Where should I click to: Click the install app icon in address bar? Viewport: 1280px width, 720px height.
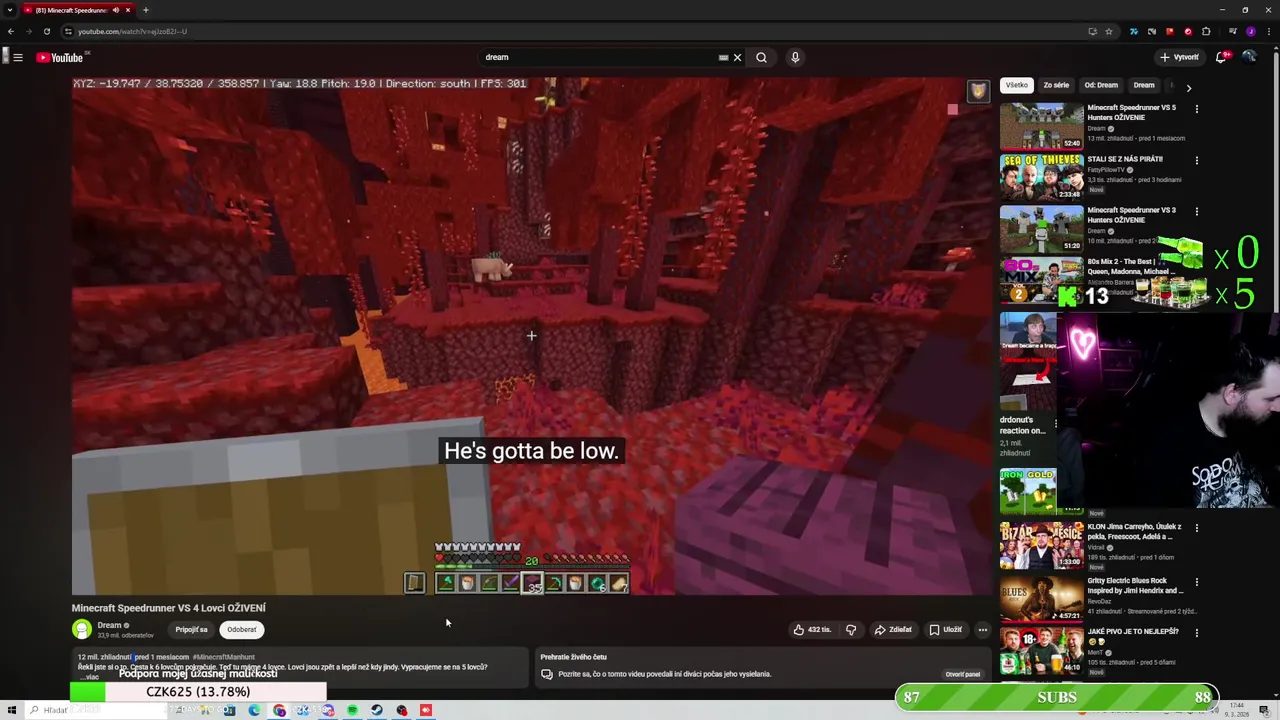pyautogui.click(x=1092, y=31)
